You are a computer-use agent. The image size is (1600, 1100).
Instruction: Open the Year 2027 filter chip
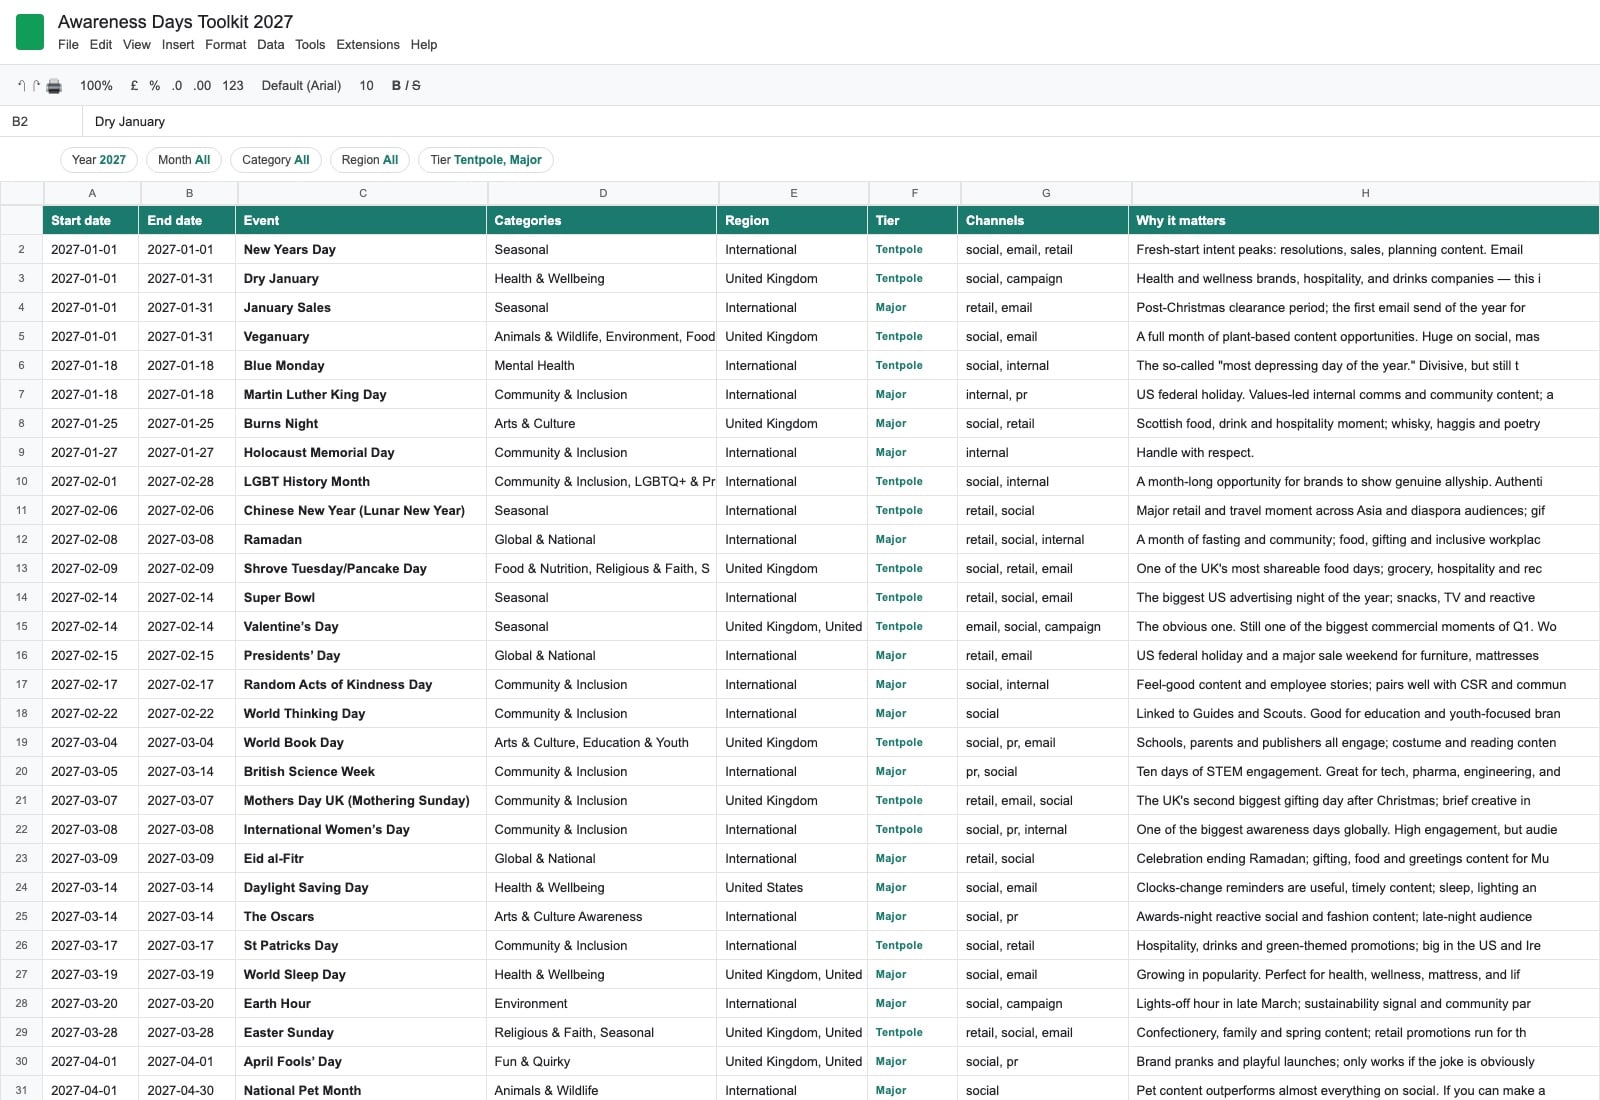[99, 160]
